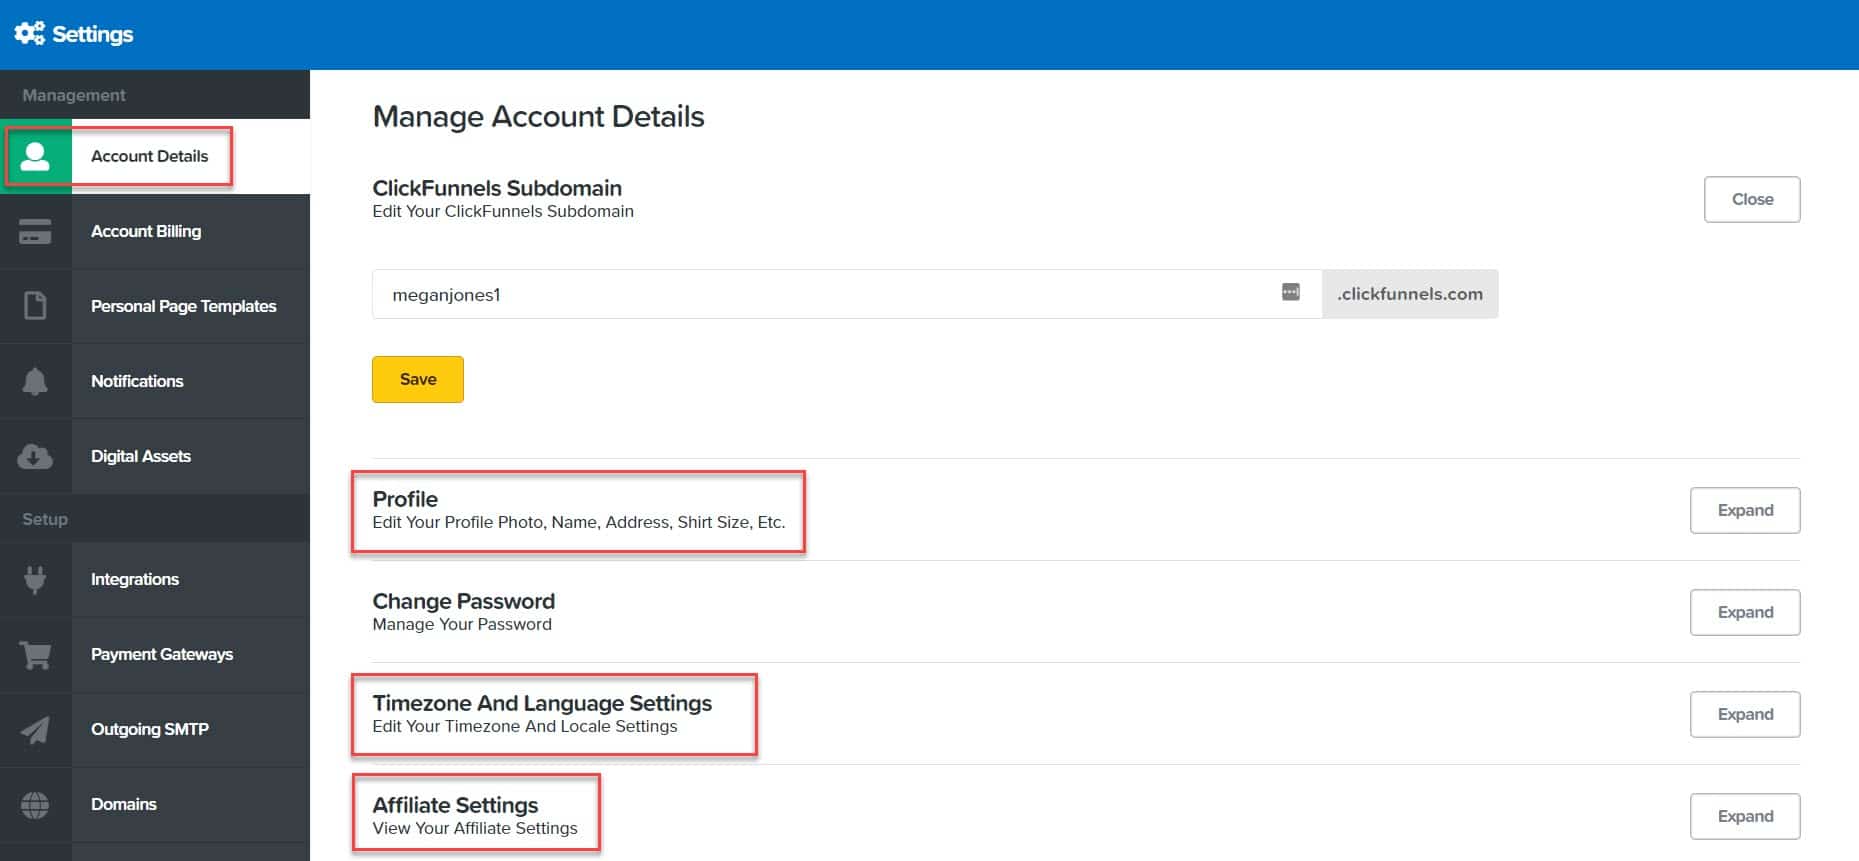The image size is (1859, 861).
Task: Click the Account Billing credit card icon
Action: [35, 231]
